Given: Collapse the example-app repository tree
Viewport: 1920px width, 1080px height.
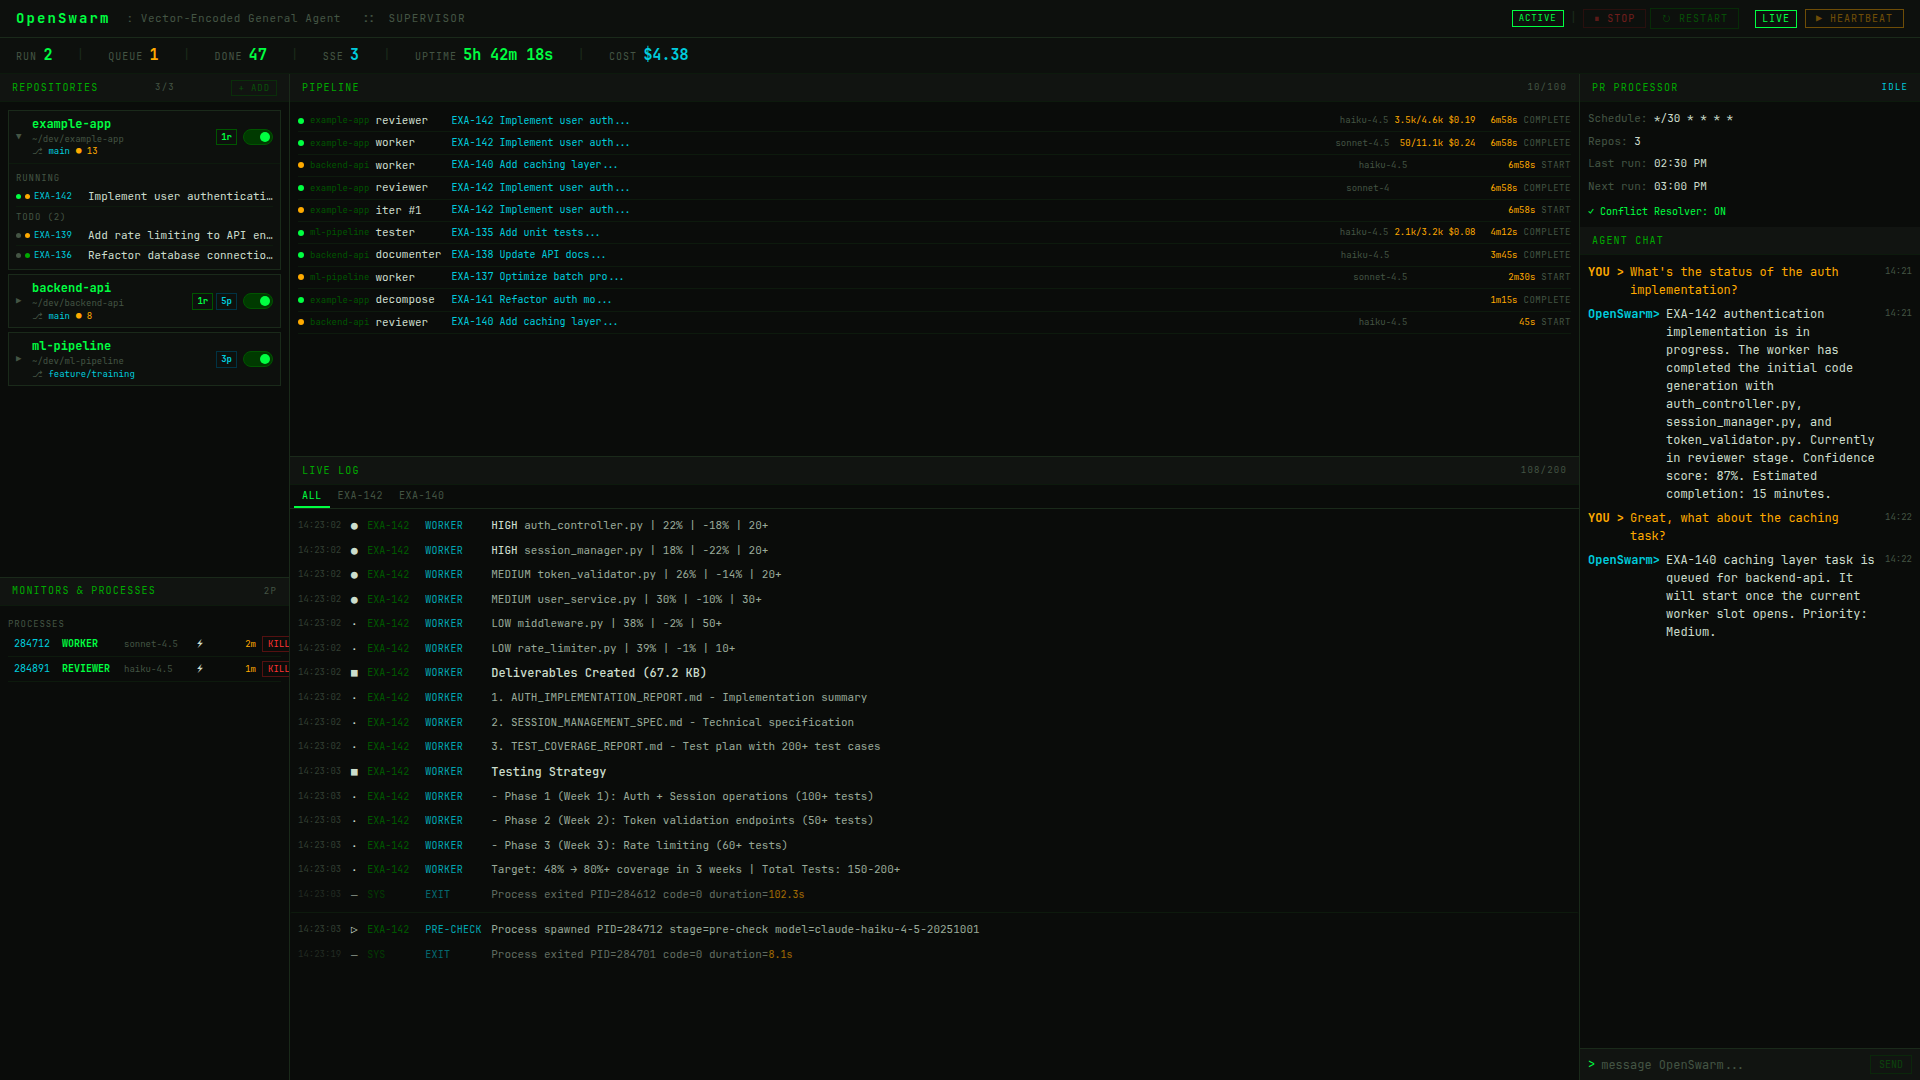Looking at the screenshot, I should pos(19,137).
